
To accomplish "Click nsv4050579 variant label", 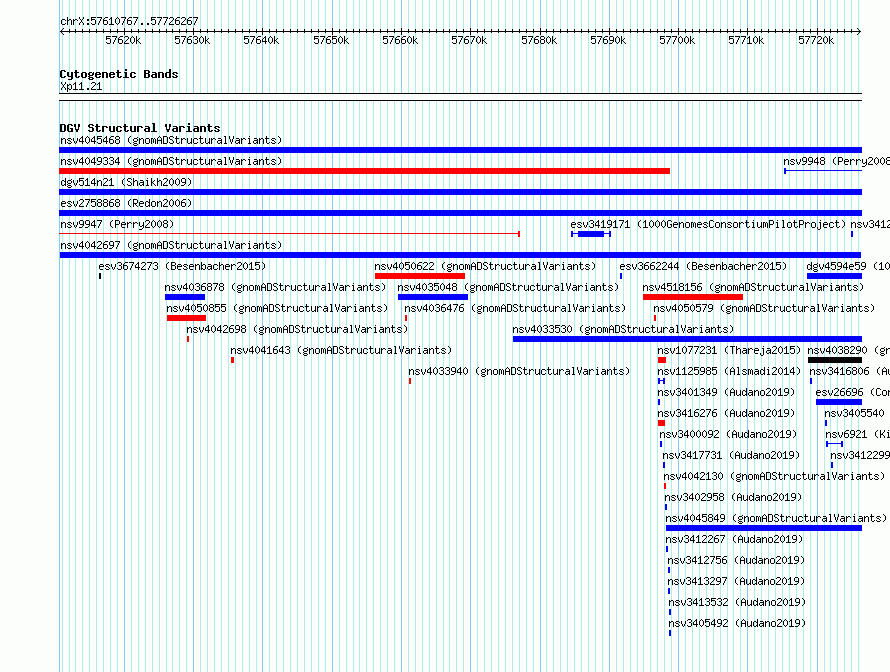I will pyautogui.click(x=764, y=308).
